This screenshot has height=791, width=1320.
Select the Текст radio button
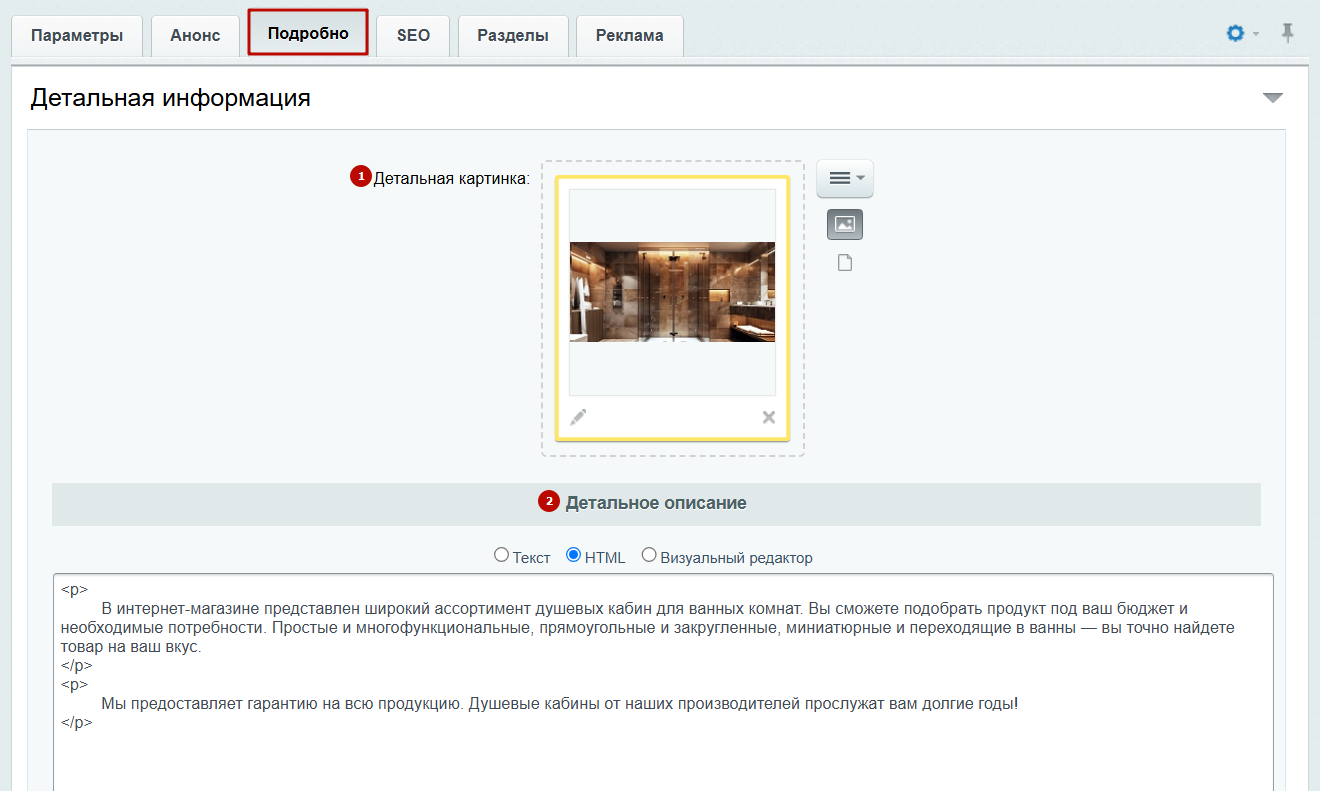501,555
